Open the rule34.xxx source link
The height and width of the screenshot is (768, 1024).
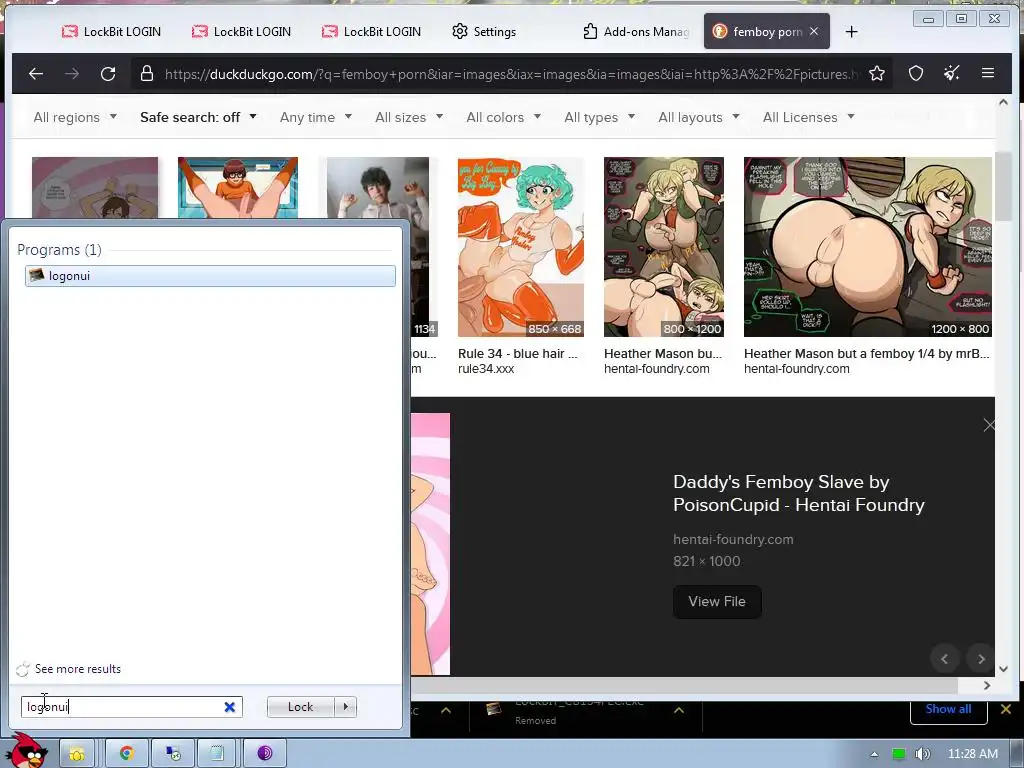click(486, 368)
